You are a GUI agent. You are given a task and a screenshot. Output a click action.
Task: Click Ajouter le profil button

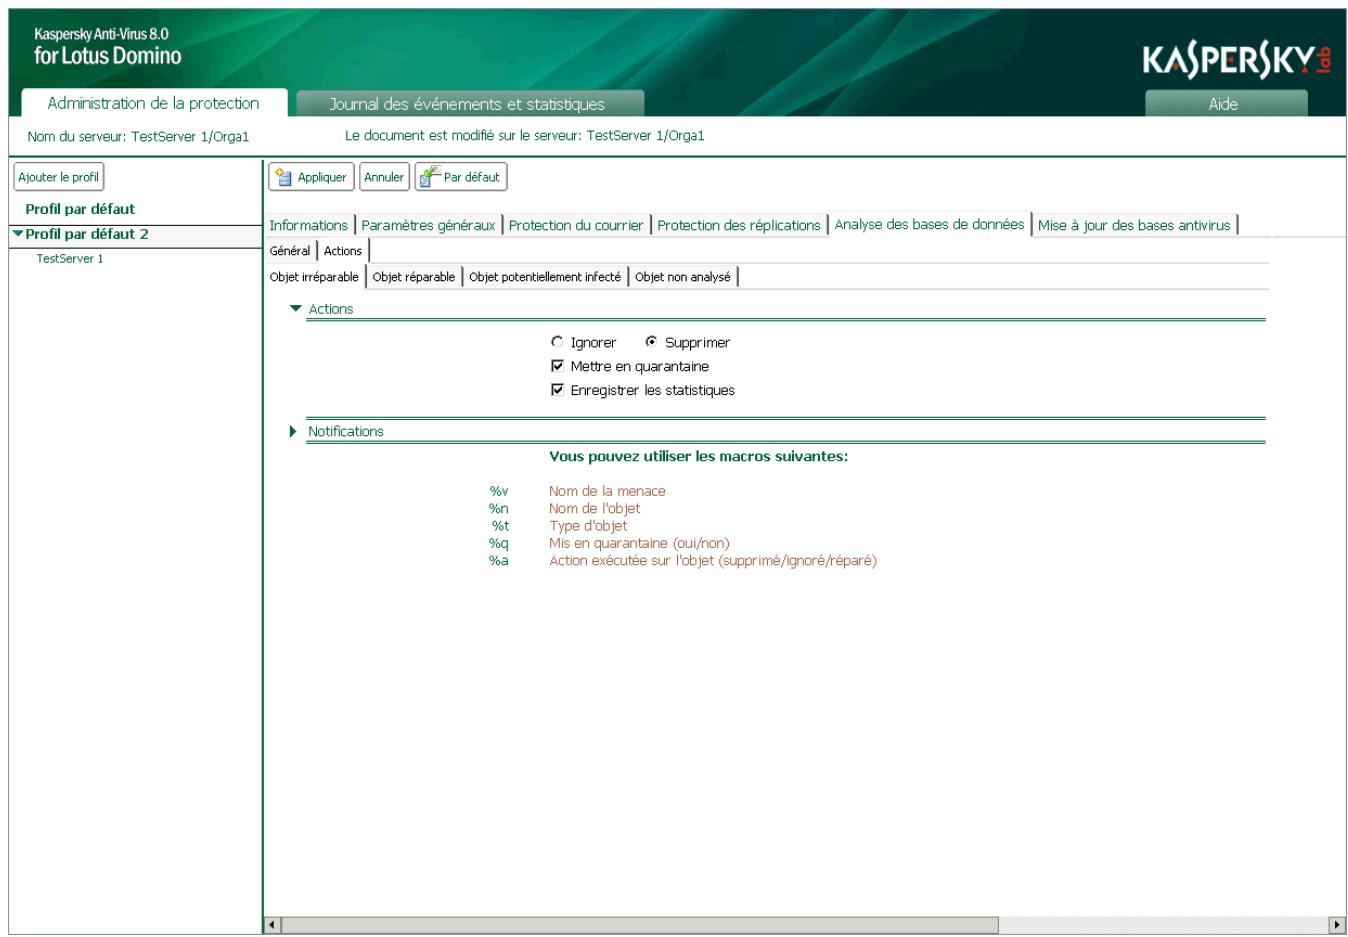click(x=59, y=177)
